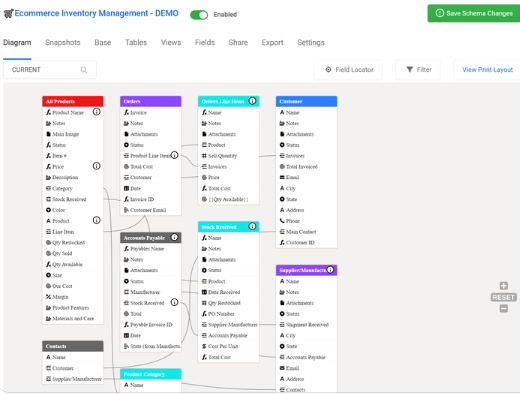
Task: Open the Tables tab
Action: click(x=136, y=42)
